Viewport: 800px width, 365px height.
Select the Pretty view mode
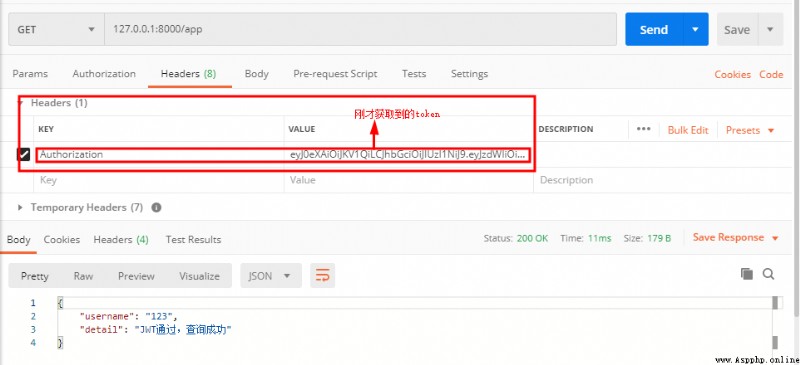(35, 276)
